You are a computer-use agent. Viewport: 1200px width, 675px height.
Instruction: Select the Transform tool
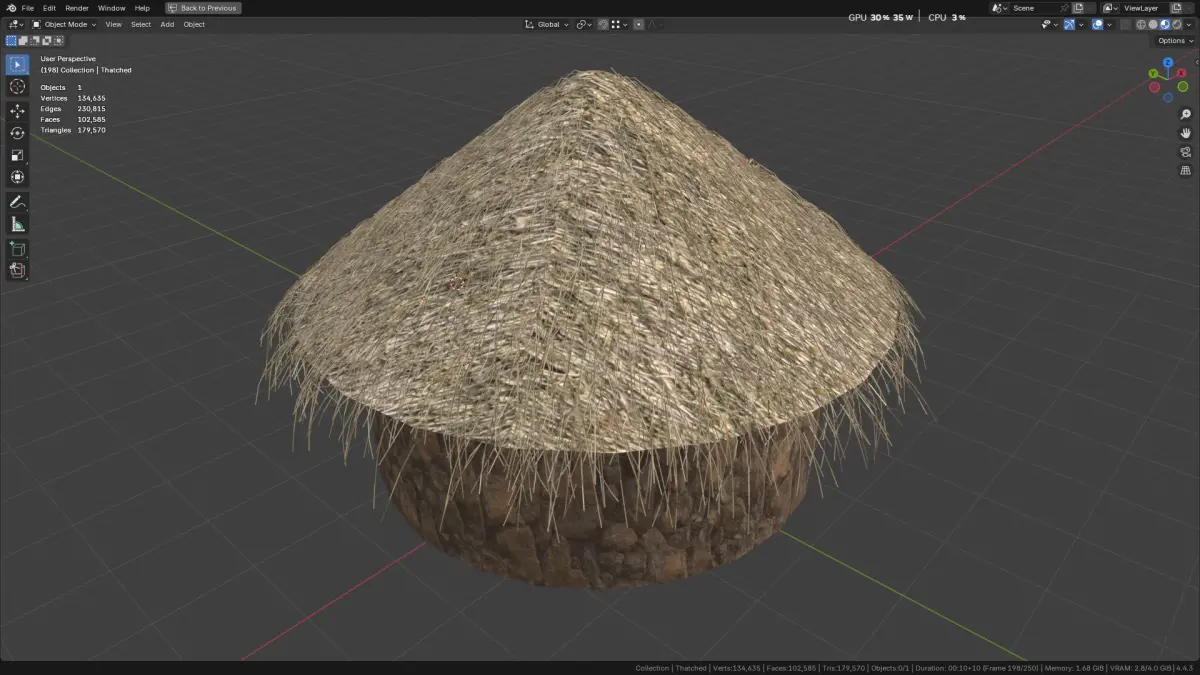[17, 177]
